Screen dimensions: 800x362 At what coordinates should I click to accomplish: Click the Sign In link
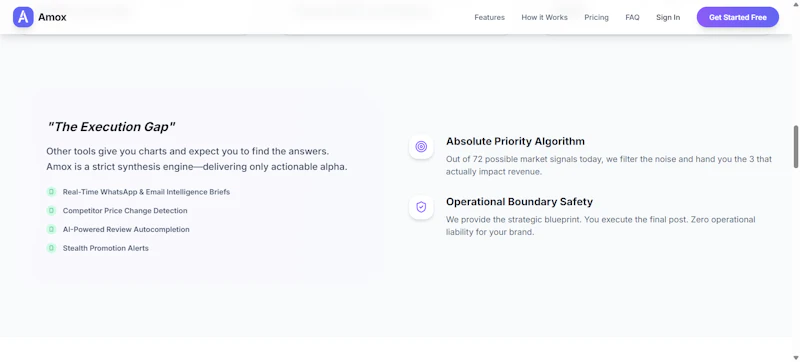point(668,17)
